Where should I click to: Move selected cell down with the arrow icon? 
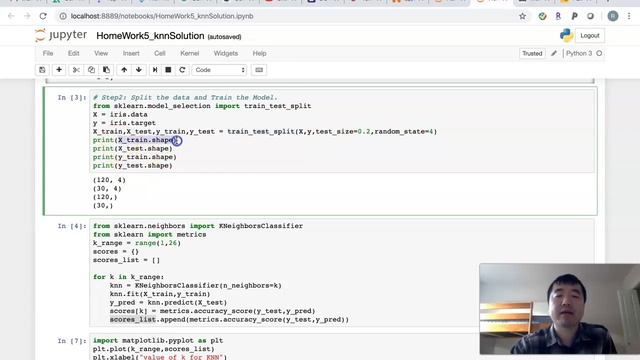click(x=139, y=70)
